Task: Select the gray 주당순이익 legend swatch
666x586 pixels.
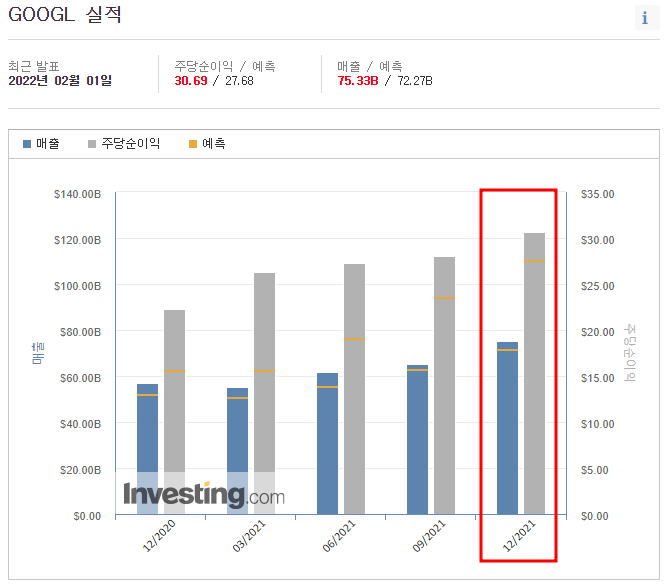Action: 92,144
